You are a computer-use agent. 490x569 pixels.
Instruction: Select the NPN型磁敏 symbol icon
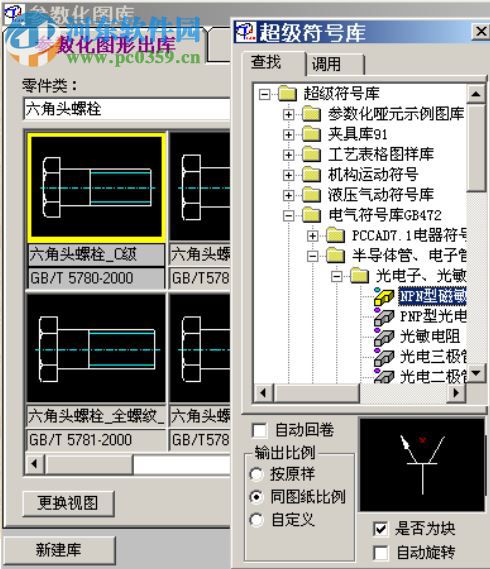pyautogui.click(x=384, y=296)
